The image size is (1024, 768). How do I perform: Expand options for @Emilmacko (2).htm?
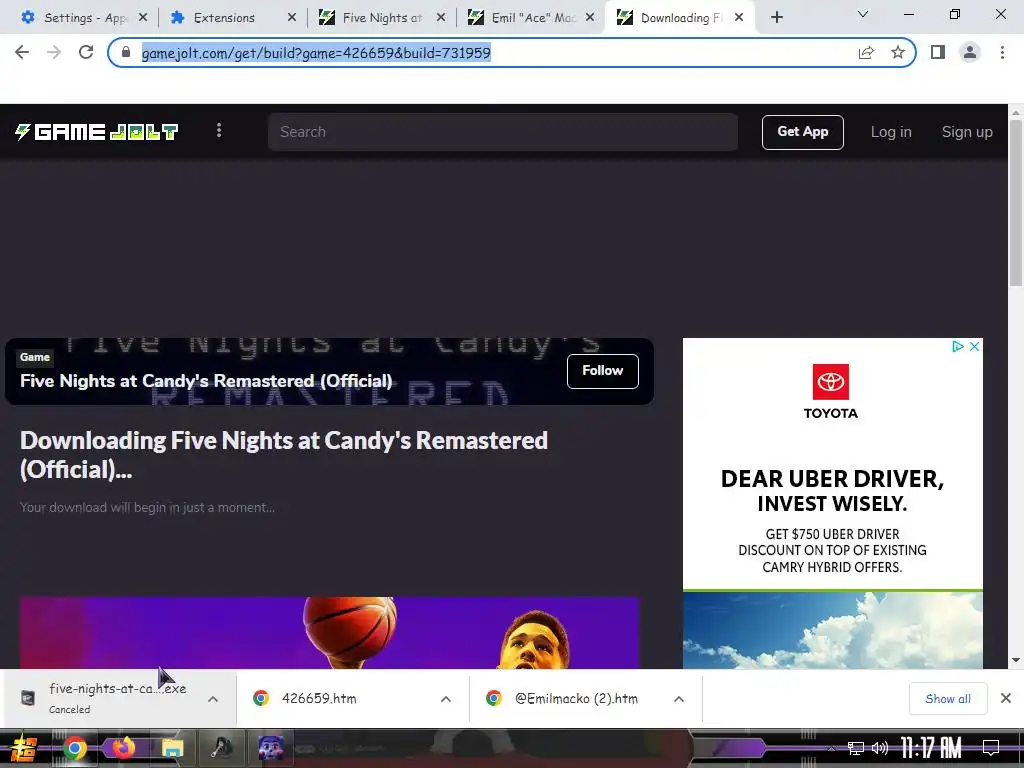679,699
